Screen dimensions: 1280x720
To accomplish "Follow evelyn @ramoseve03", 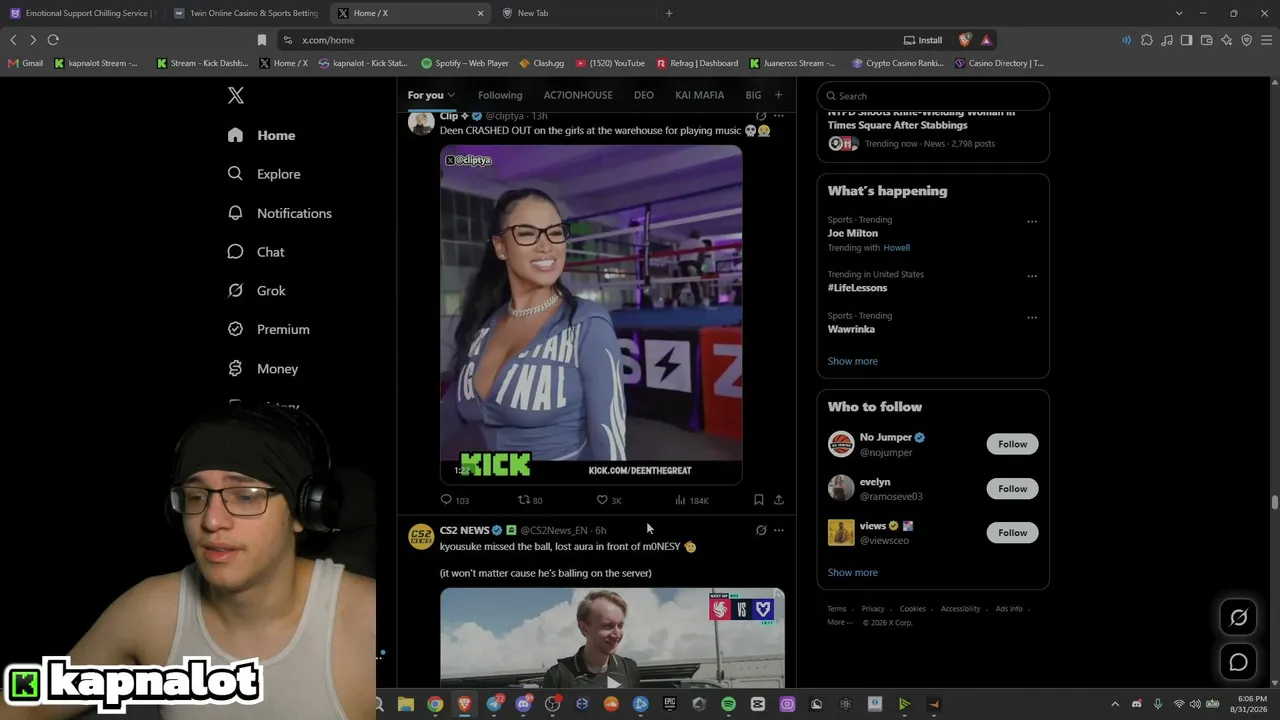I will pos(1012,488).
